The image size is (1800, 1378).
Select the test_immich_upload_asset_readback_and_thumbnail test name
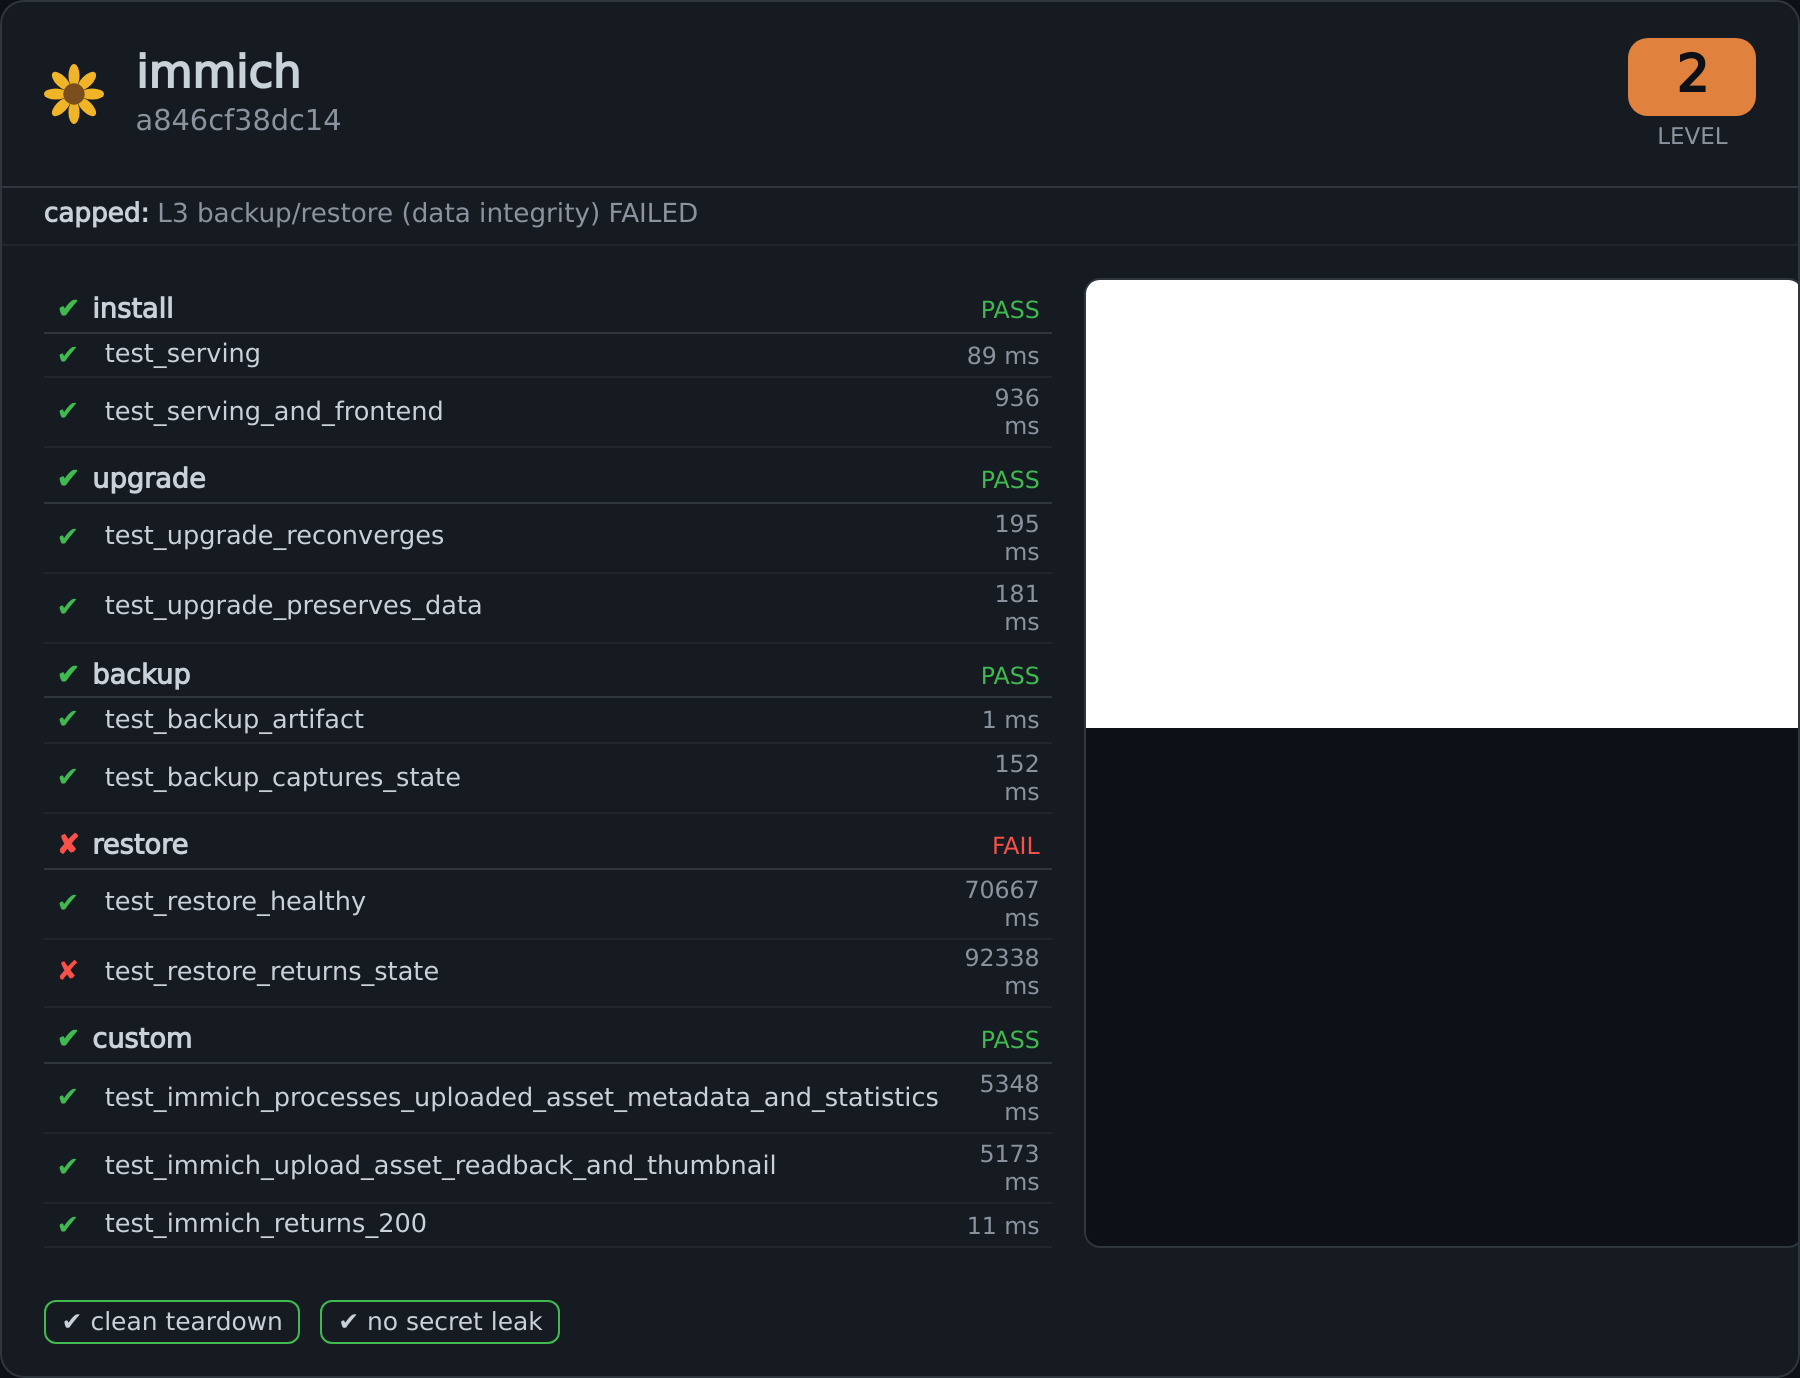click(x=440, y=1166)
